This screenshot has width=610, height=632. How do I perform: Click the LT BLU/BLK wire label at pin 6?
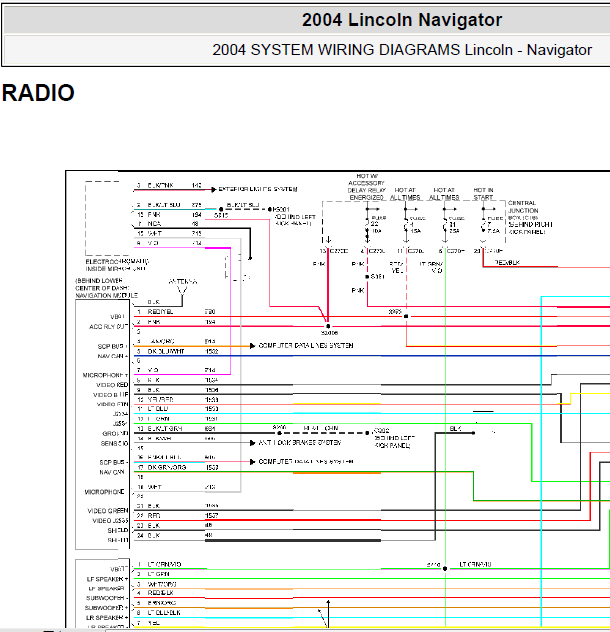click(x=164, y=613)
